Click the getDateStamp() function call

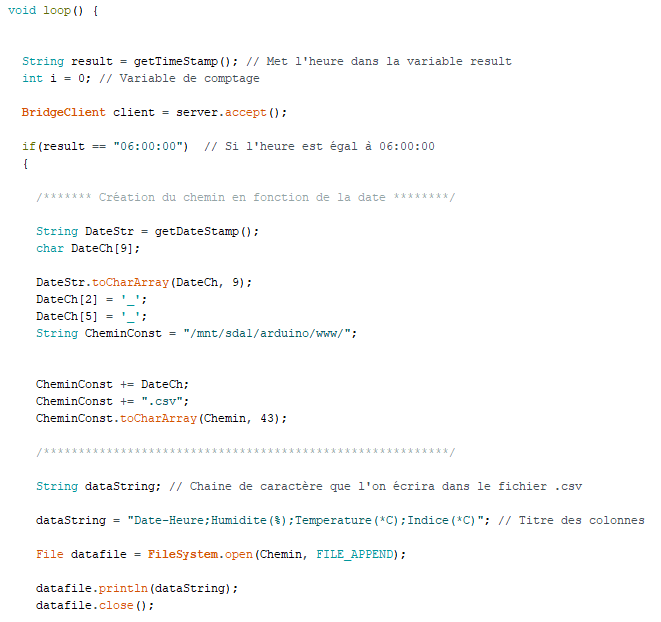coord(206,231)
